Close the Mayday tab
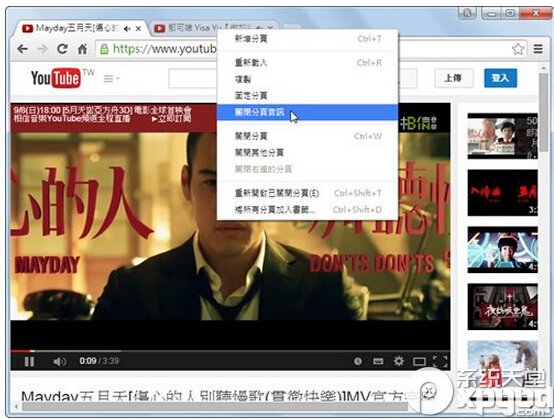 [x=138, y=29]
